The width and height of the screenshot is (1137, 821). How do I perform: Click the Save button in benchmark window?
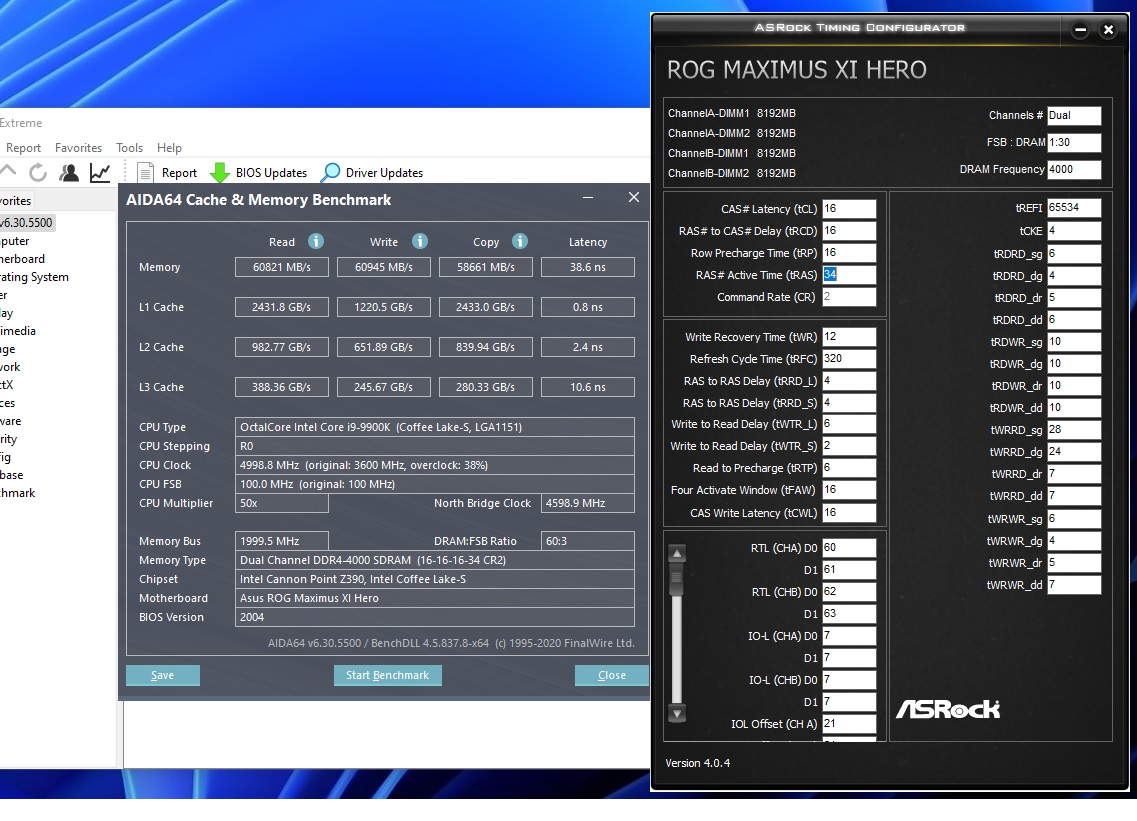[162, 675]
